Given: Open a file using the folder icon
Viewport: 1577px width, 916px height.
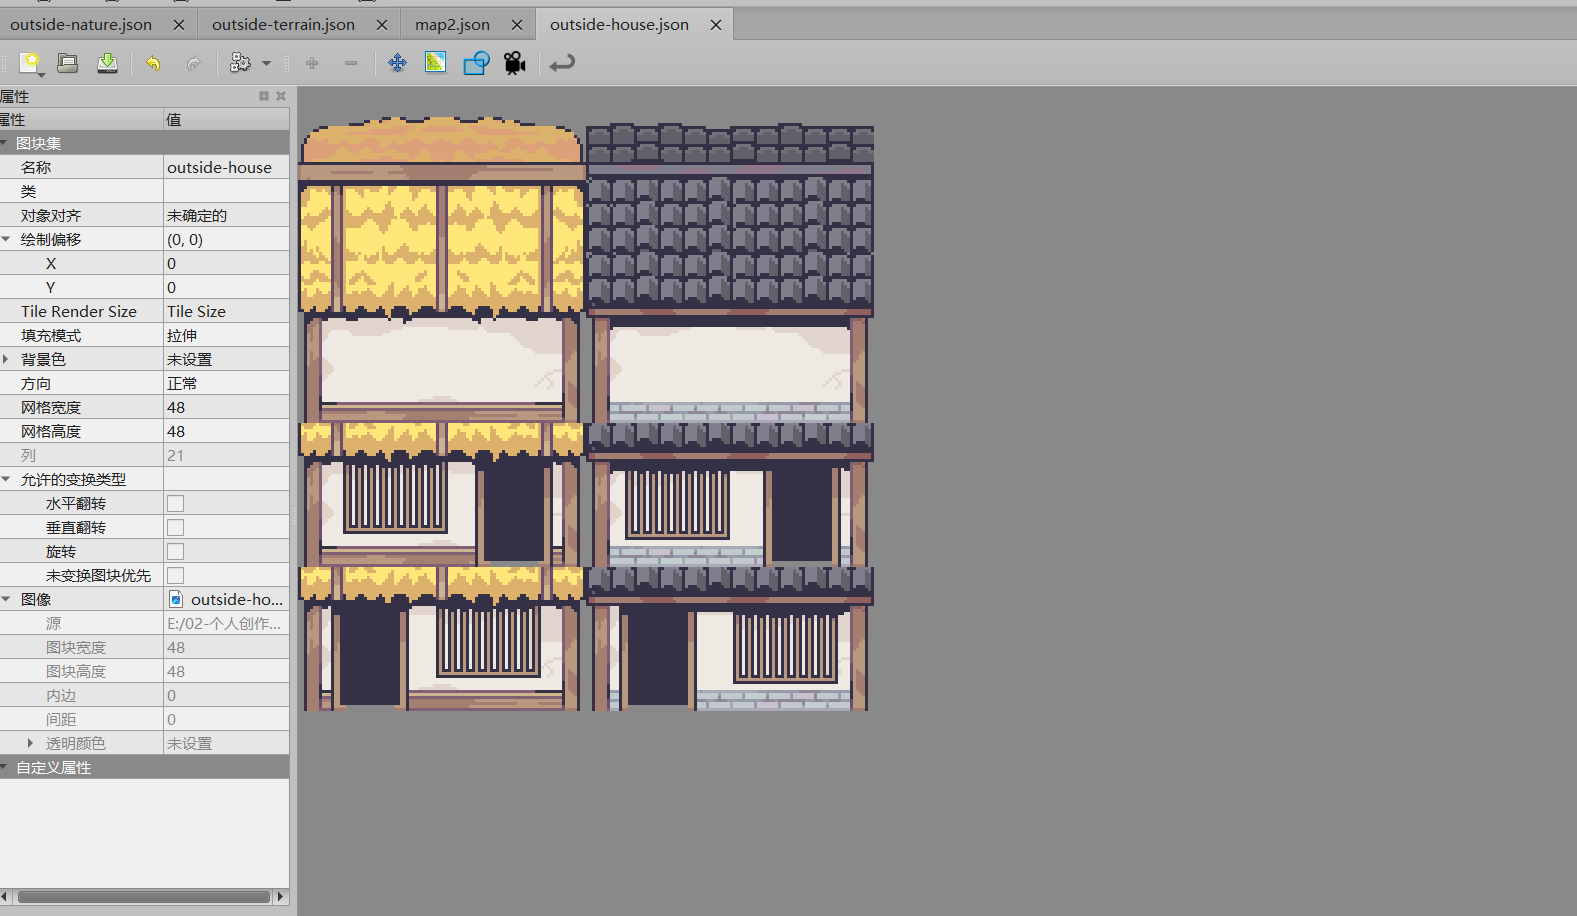Looking at the screenshot, I should point(67,63).
